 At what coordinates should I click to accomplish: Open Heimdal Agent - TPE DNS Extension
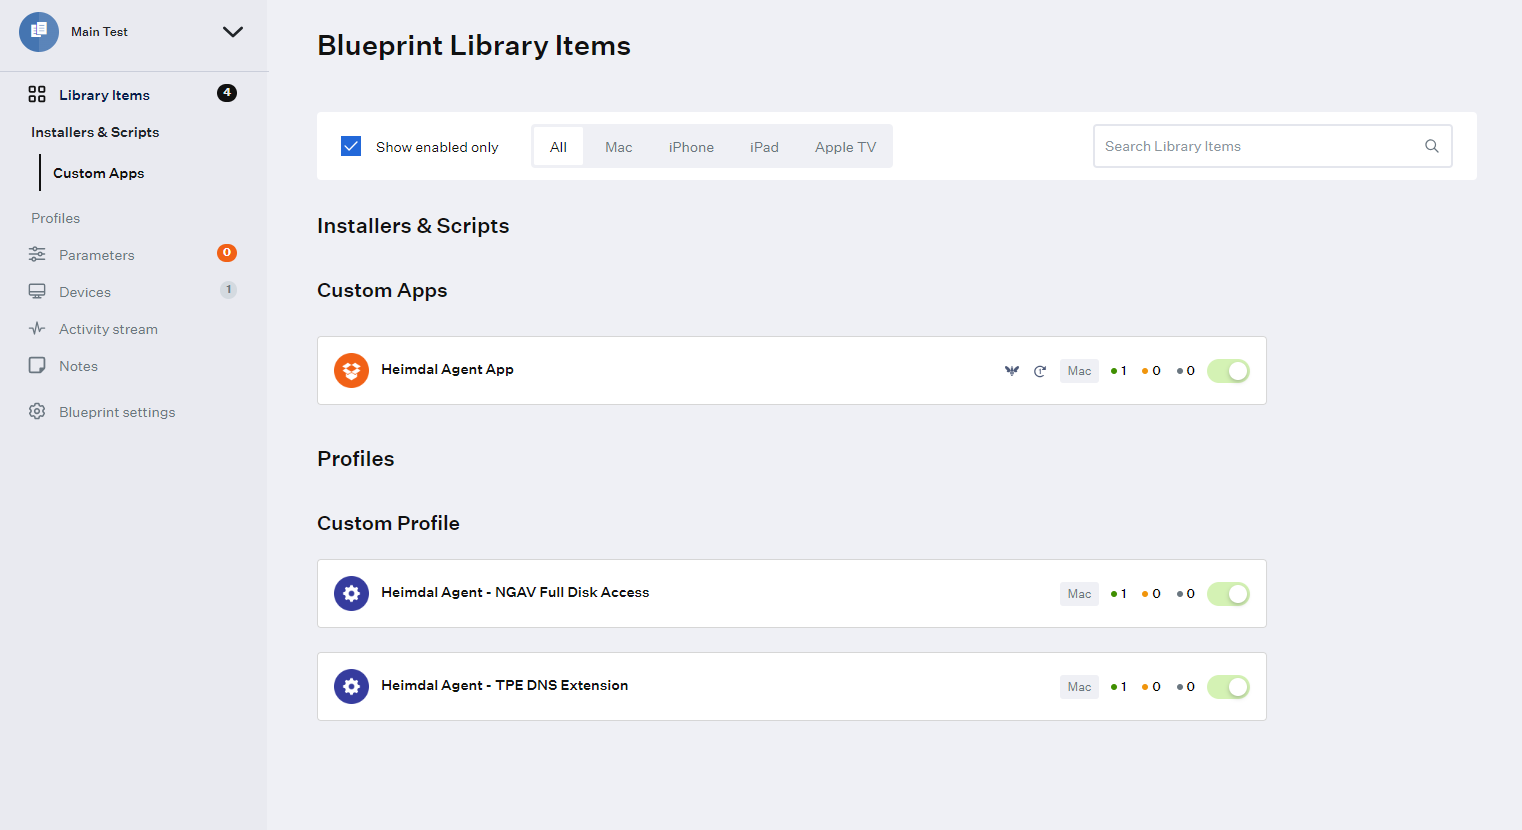[504, 685]
